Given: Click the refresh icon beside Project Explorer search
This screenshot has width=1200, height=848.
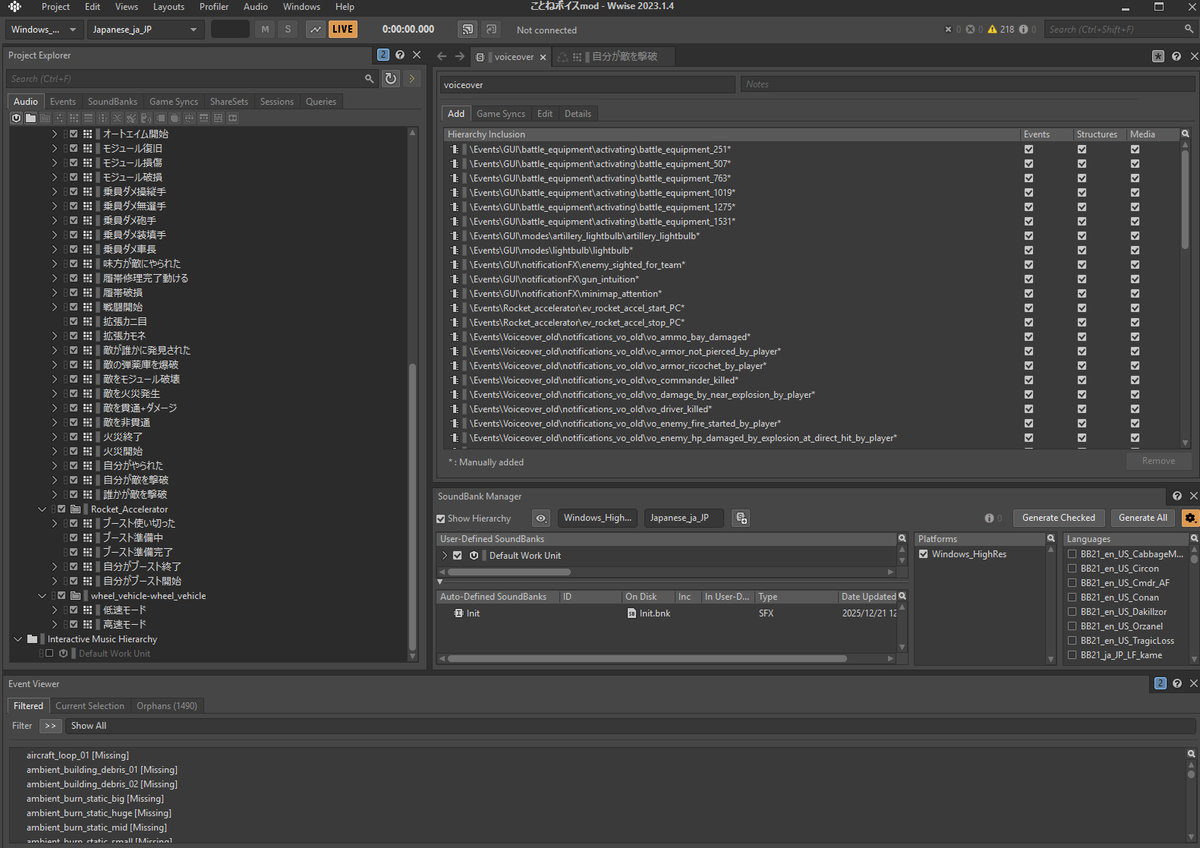Looking at the screenshot, I should (391, 78).
